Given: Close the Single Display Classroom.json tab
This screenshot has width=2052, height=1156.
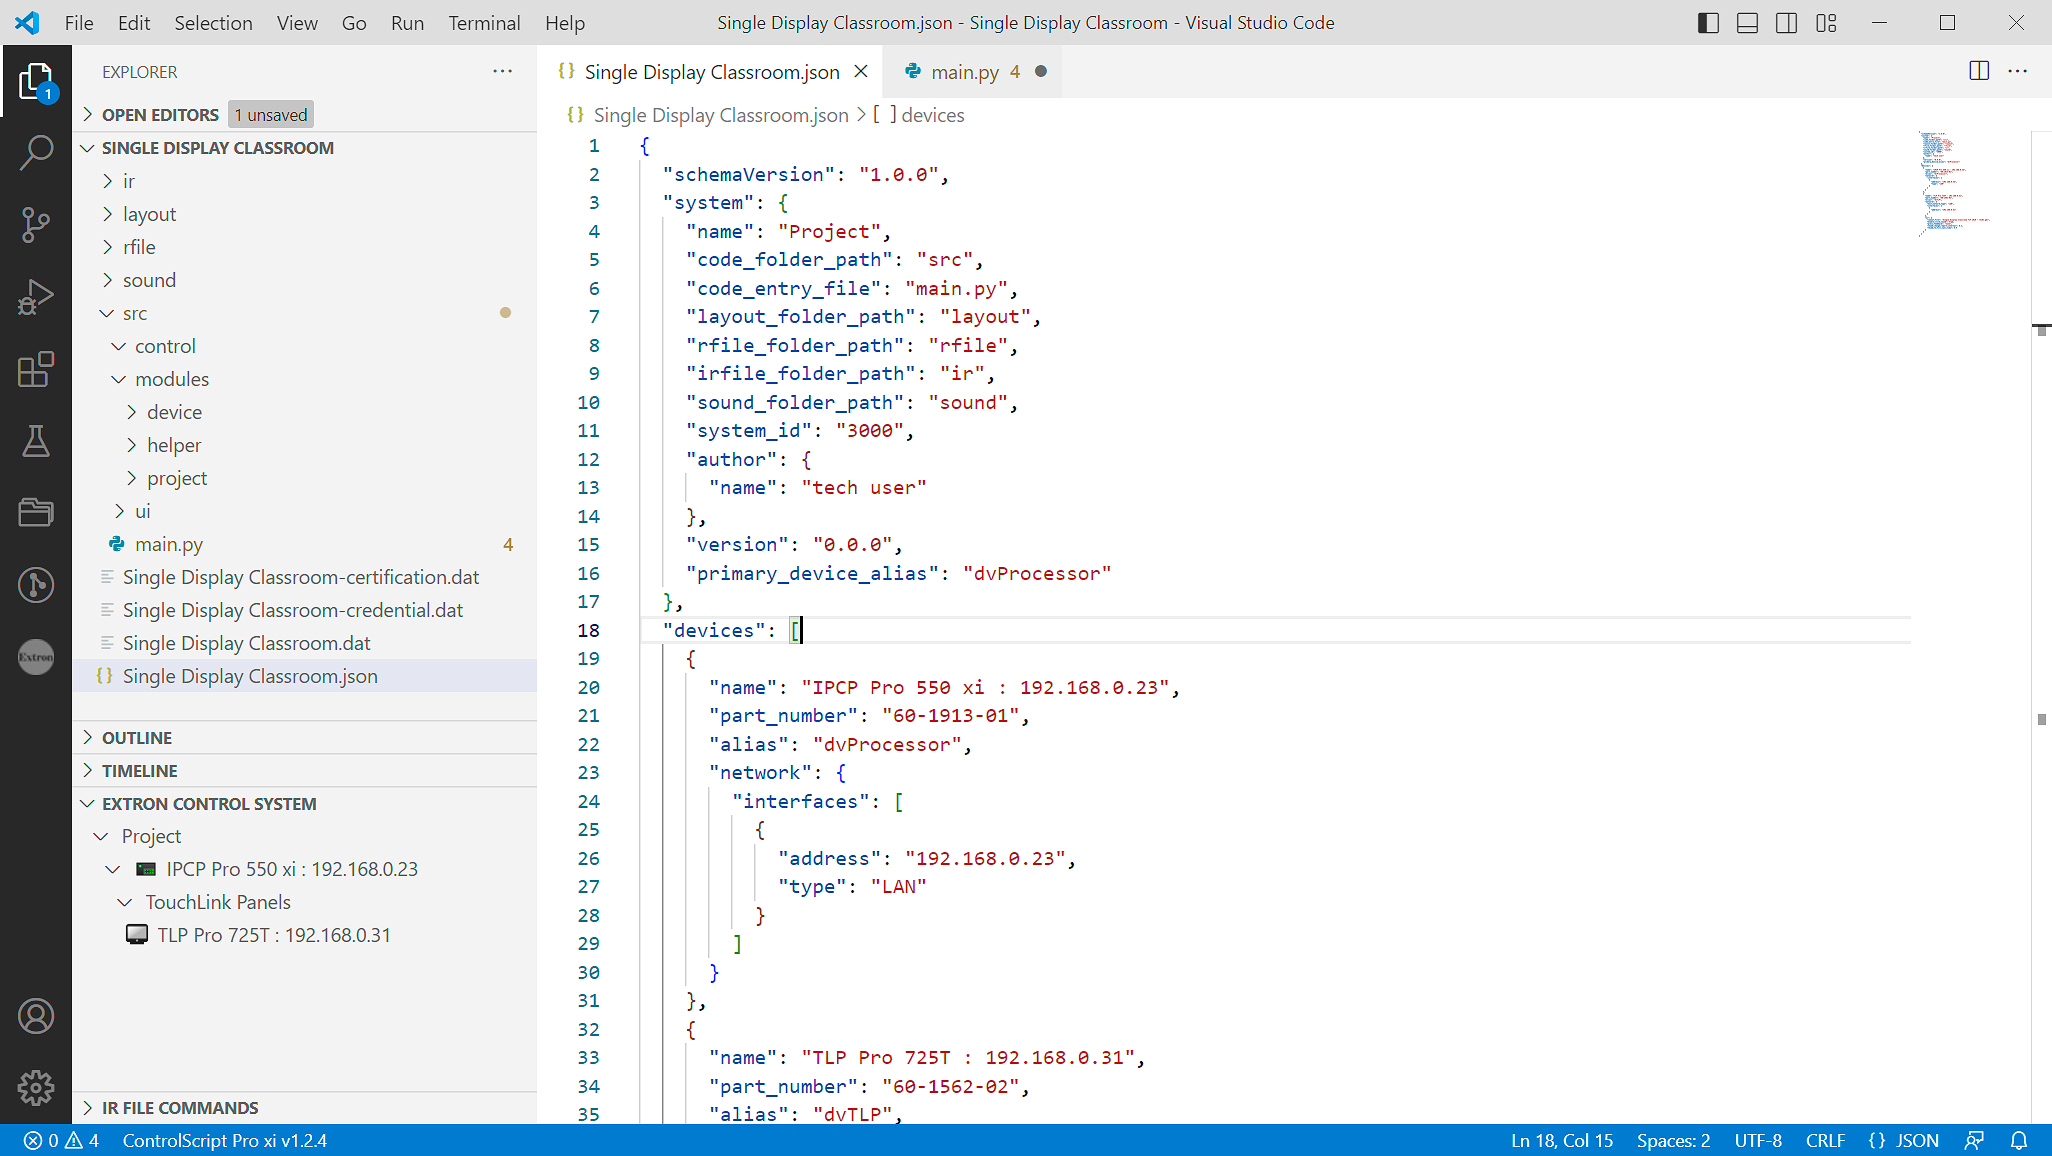Looking at the screenshot, I should pyautogui.click(x=861, y=72).
